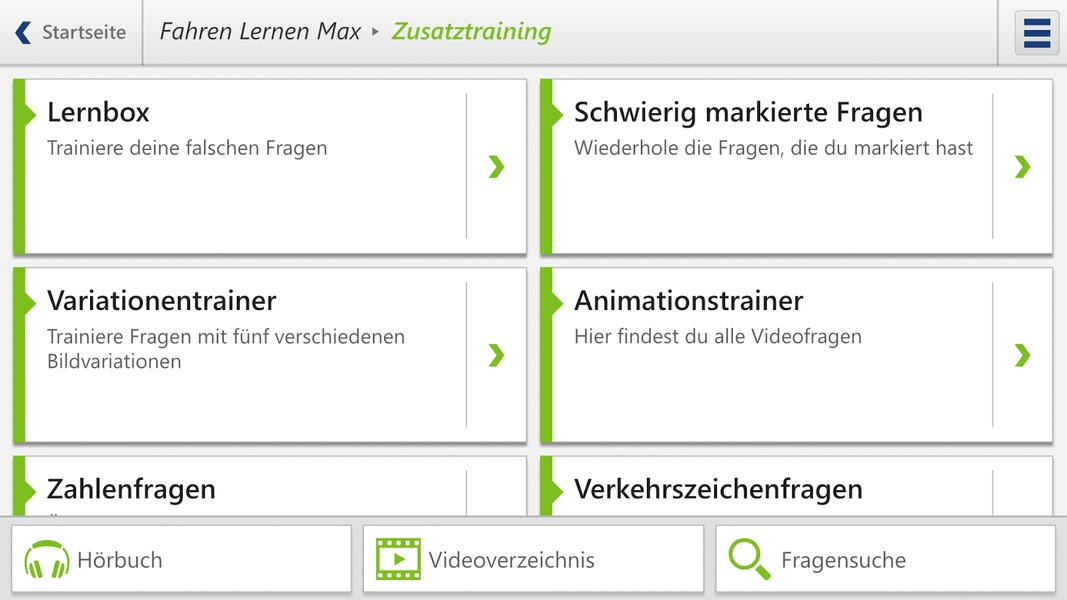This screenshot has width=1067, height=600.
Task: Click the film strip Videoverzeichnis icon
Action: 398,559
